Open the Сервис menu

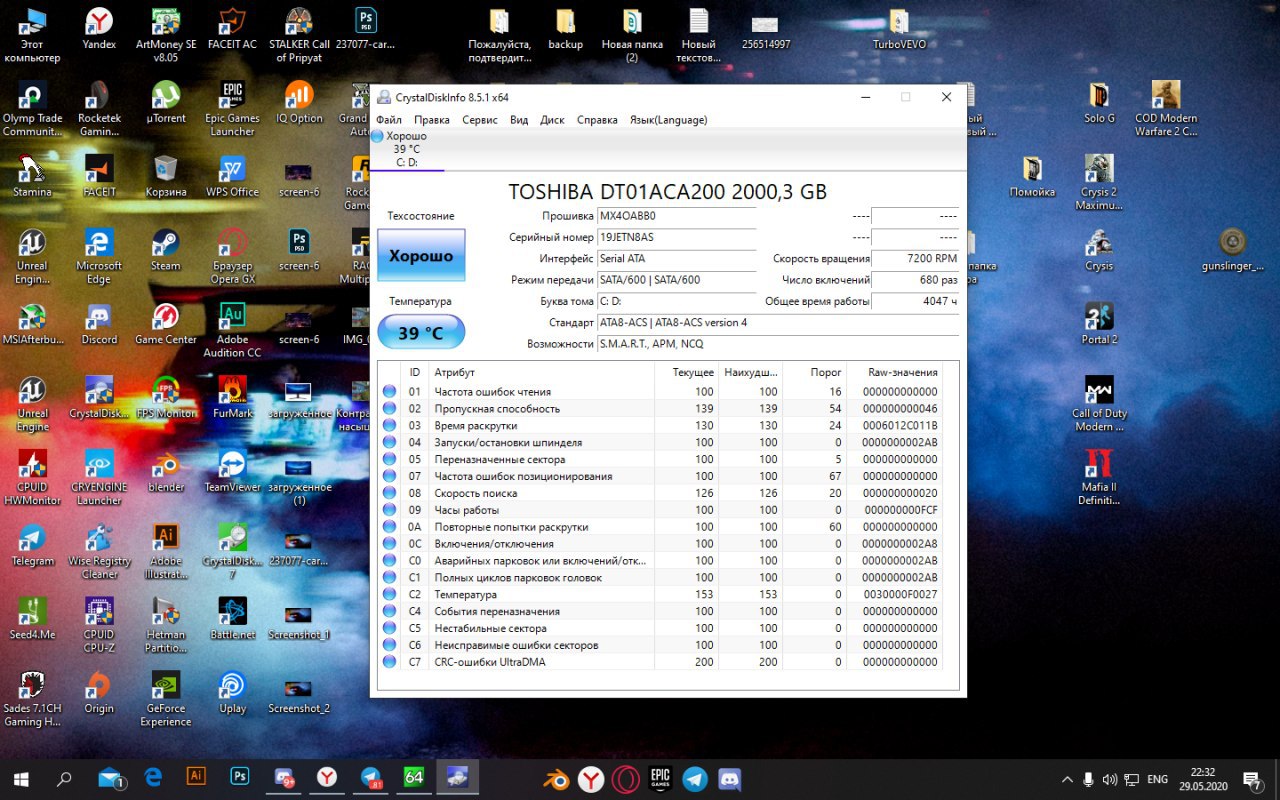(x=480, y=119)
